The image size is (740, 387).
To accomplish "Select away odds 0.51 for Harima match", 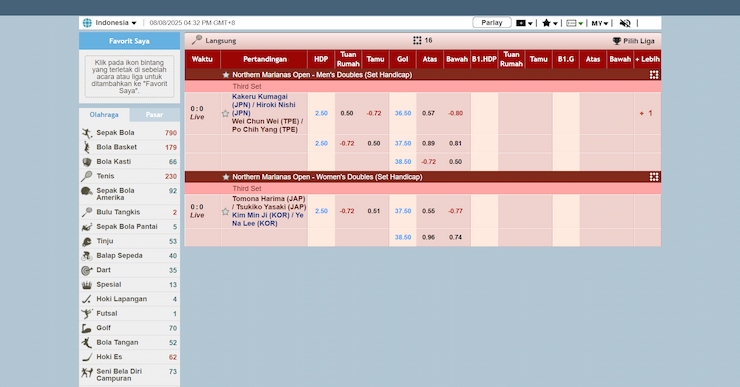I will pyautogui.click(x=374, y=211).
